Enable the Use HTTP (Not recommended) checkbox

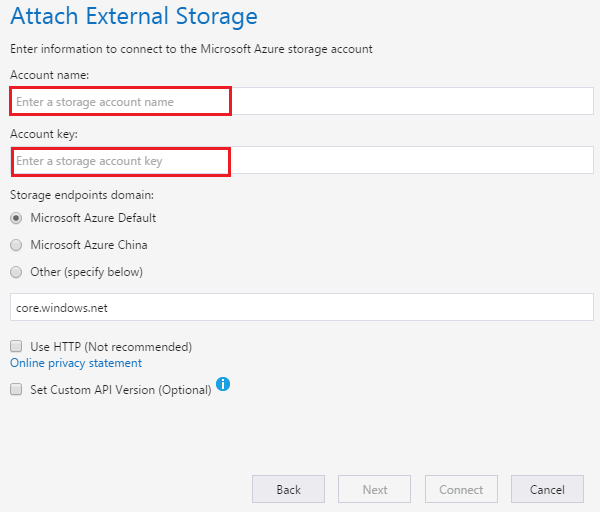pos(16,347)
